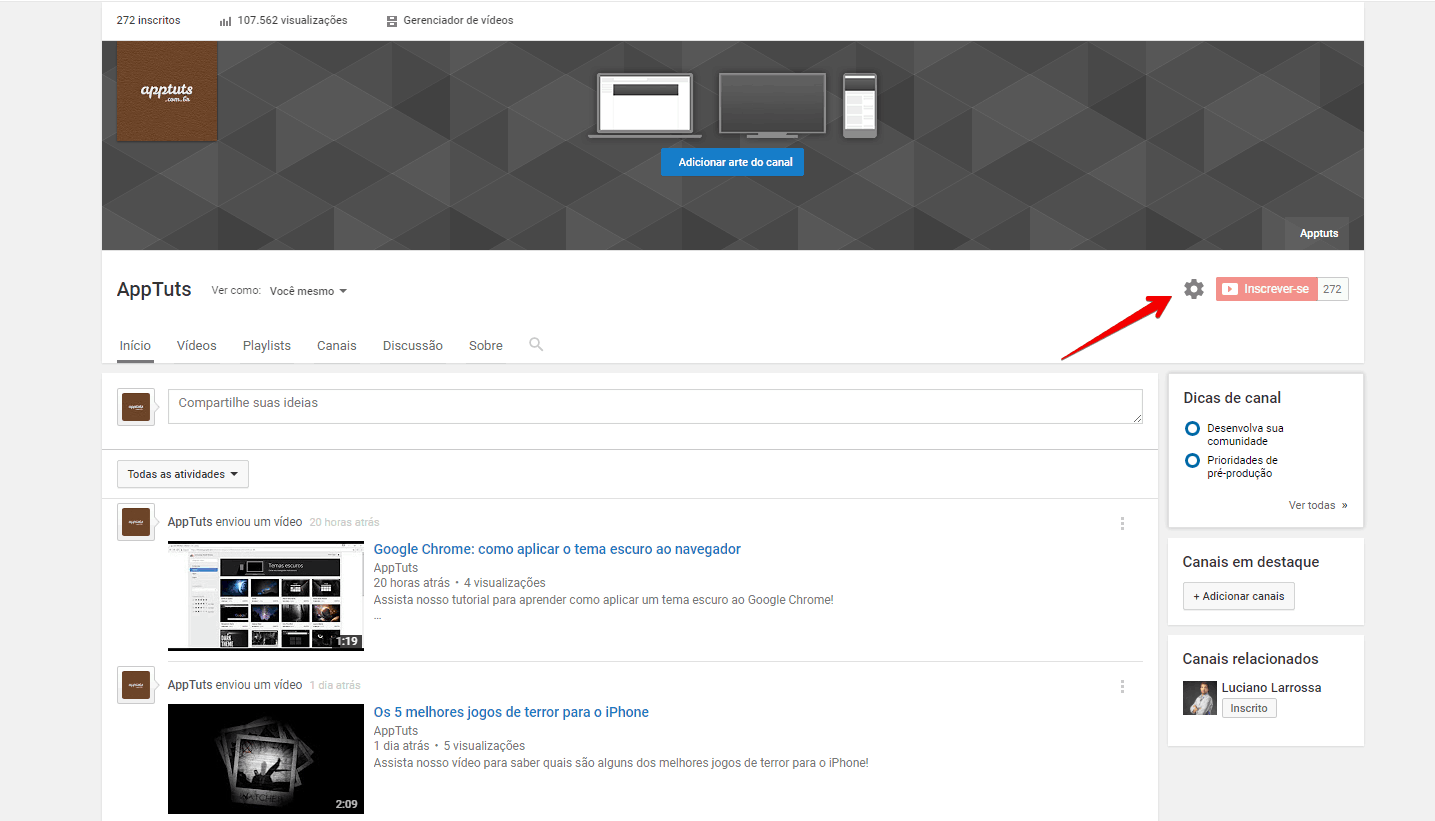
Task: Click the 20 horas atrás timestamp in post header
Action: tap(344, 522)
